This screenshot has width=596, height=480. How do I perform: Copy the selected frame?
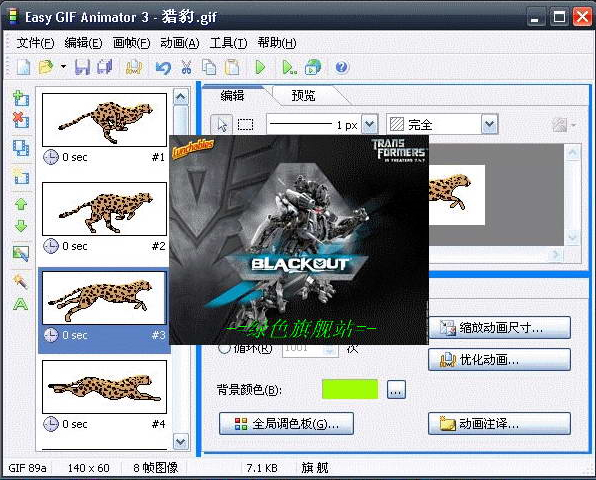209,67
